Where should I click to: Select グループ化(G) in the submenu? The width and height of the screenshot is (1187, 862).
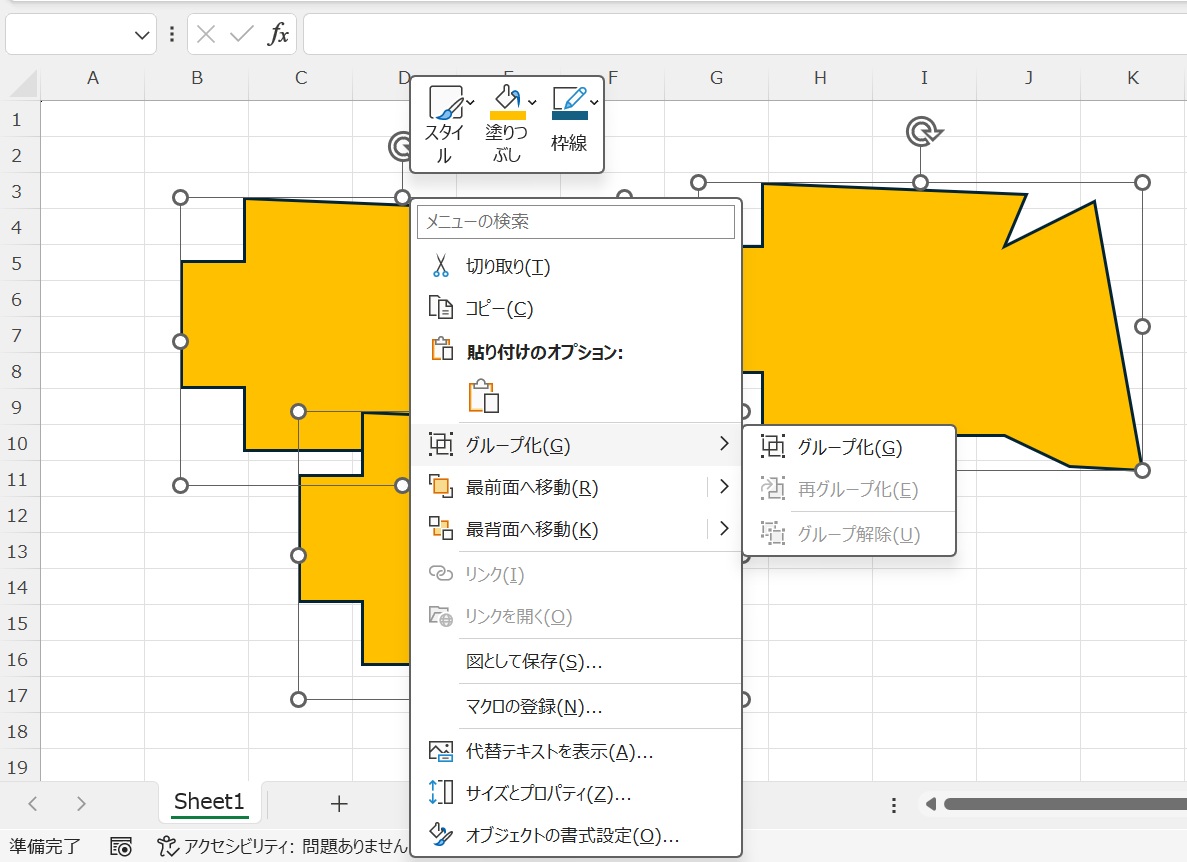[849, 447]
